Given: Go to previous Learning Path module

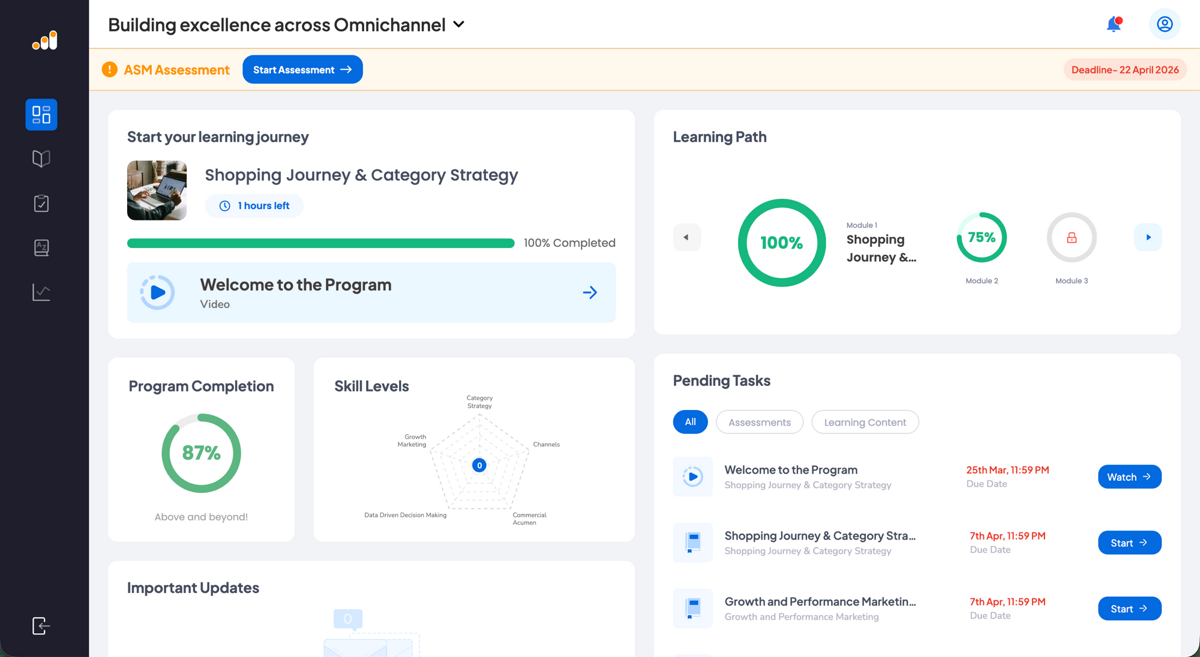Looking at the screenshot, I should click(x=686, y=238).
